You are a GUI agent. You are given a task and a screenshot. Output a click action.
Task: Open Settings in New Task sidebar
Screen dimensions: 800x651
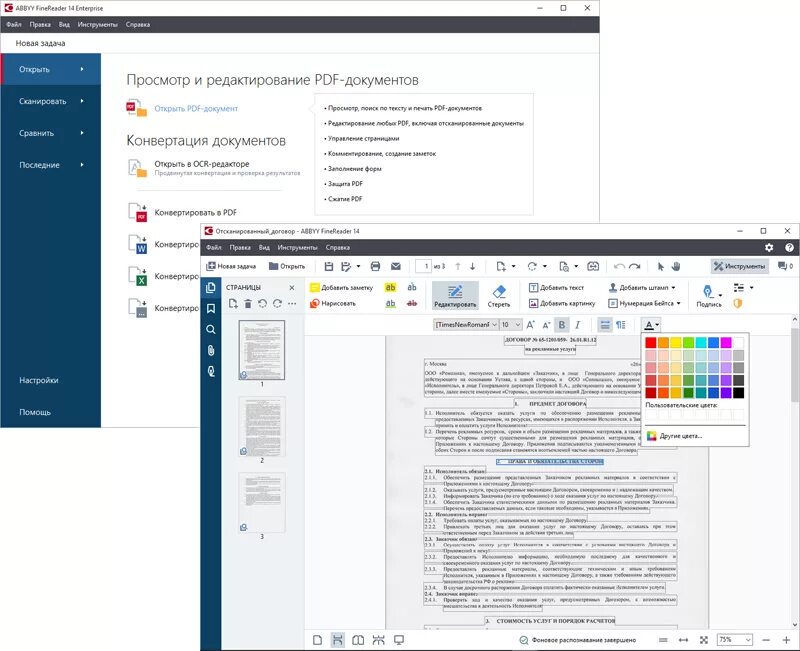(x=39, y=380)
